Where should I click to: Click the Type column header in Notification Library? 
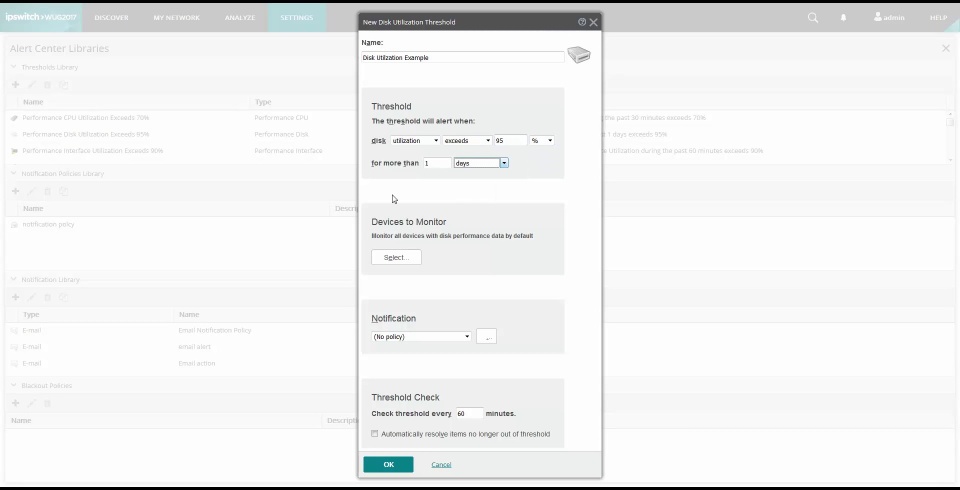pos(31,314)
